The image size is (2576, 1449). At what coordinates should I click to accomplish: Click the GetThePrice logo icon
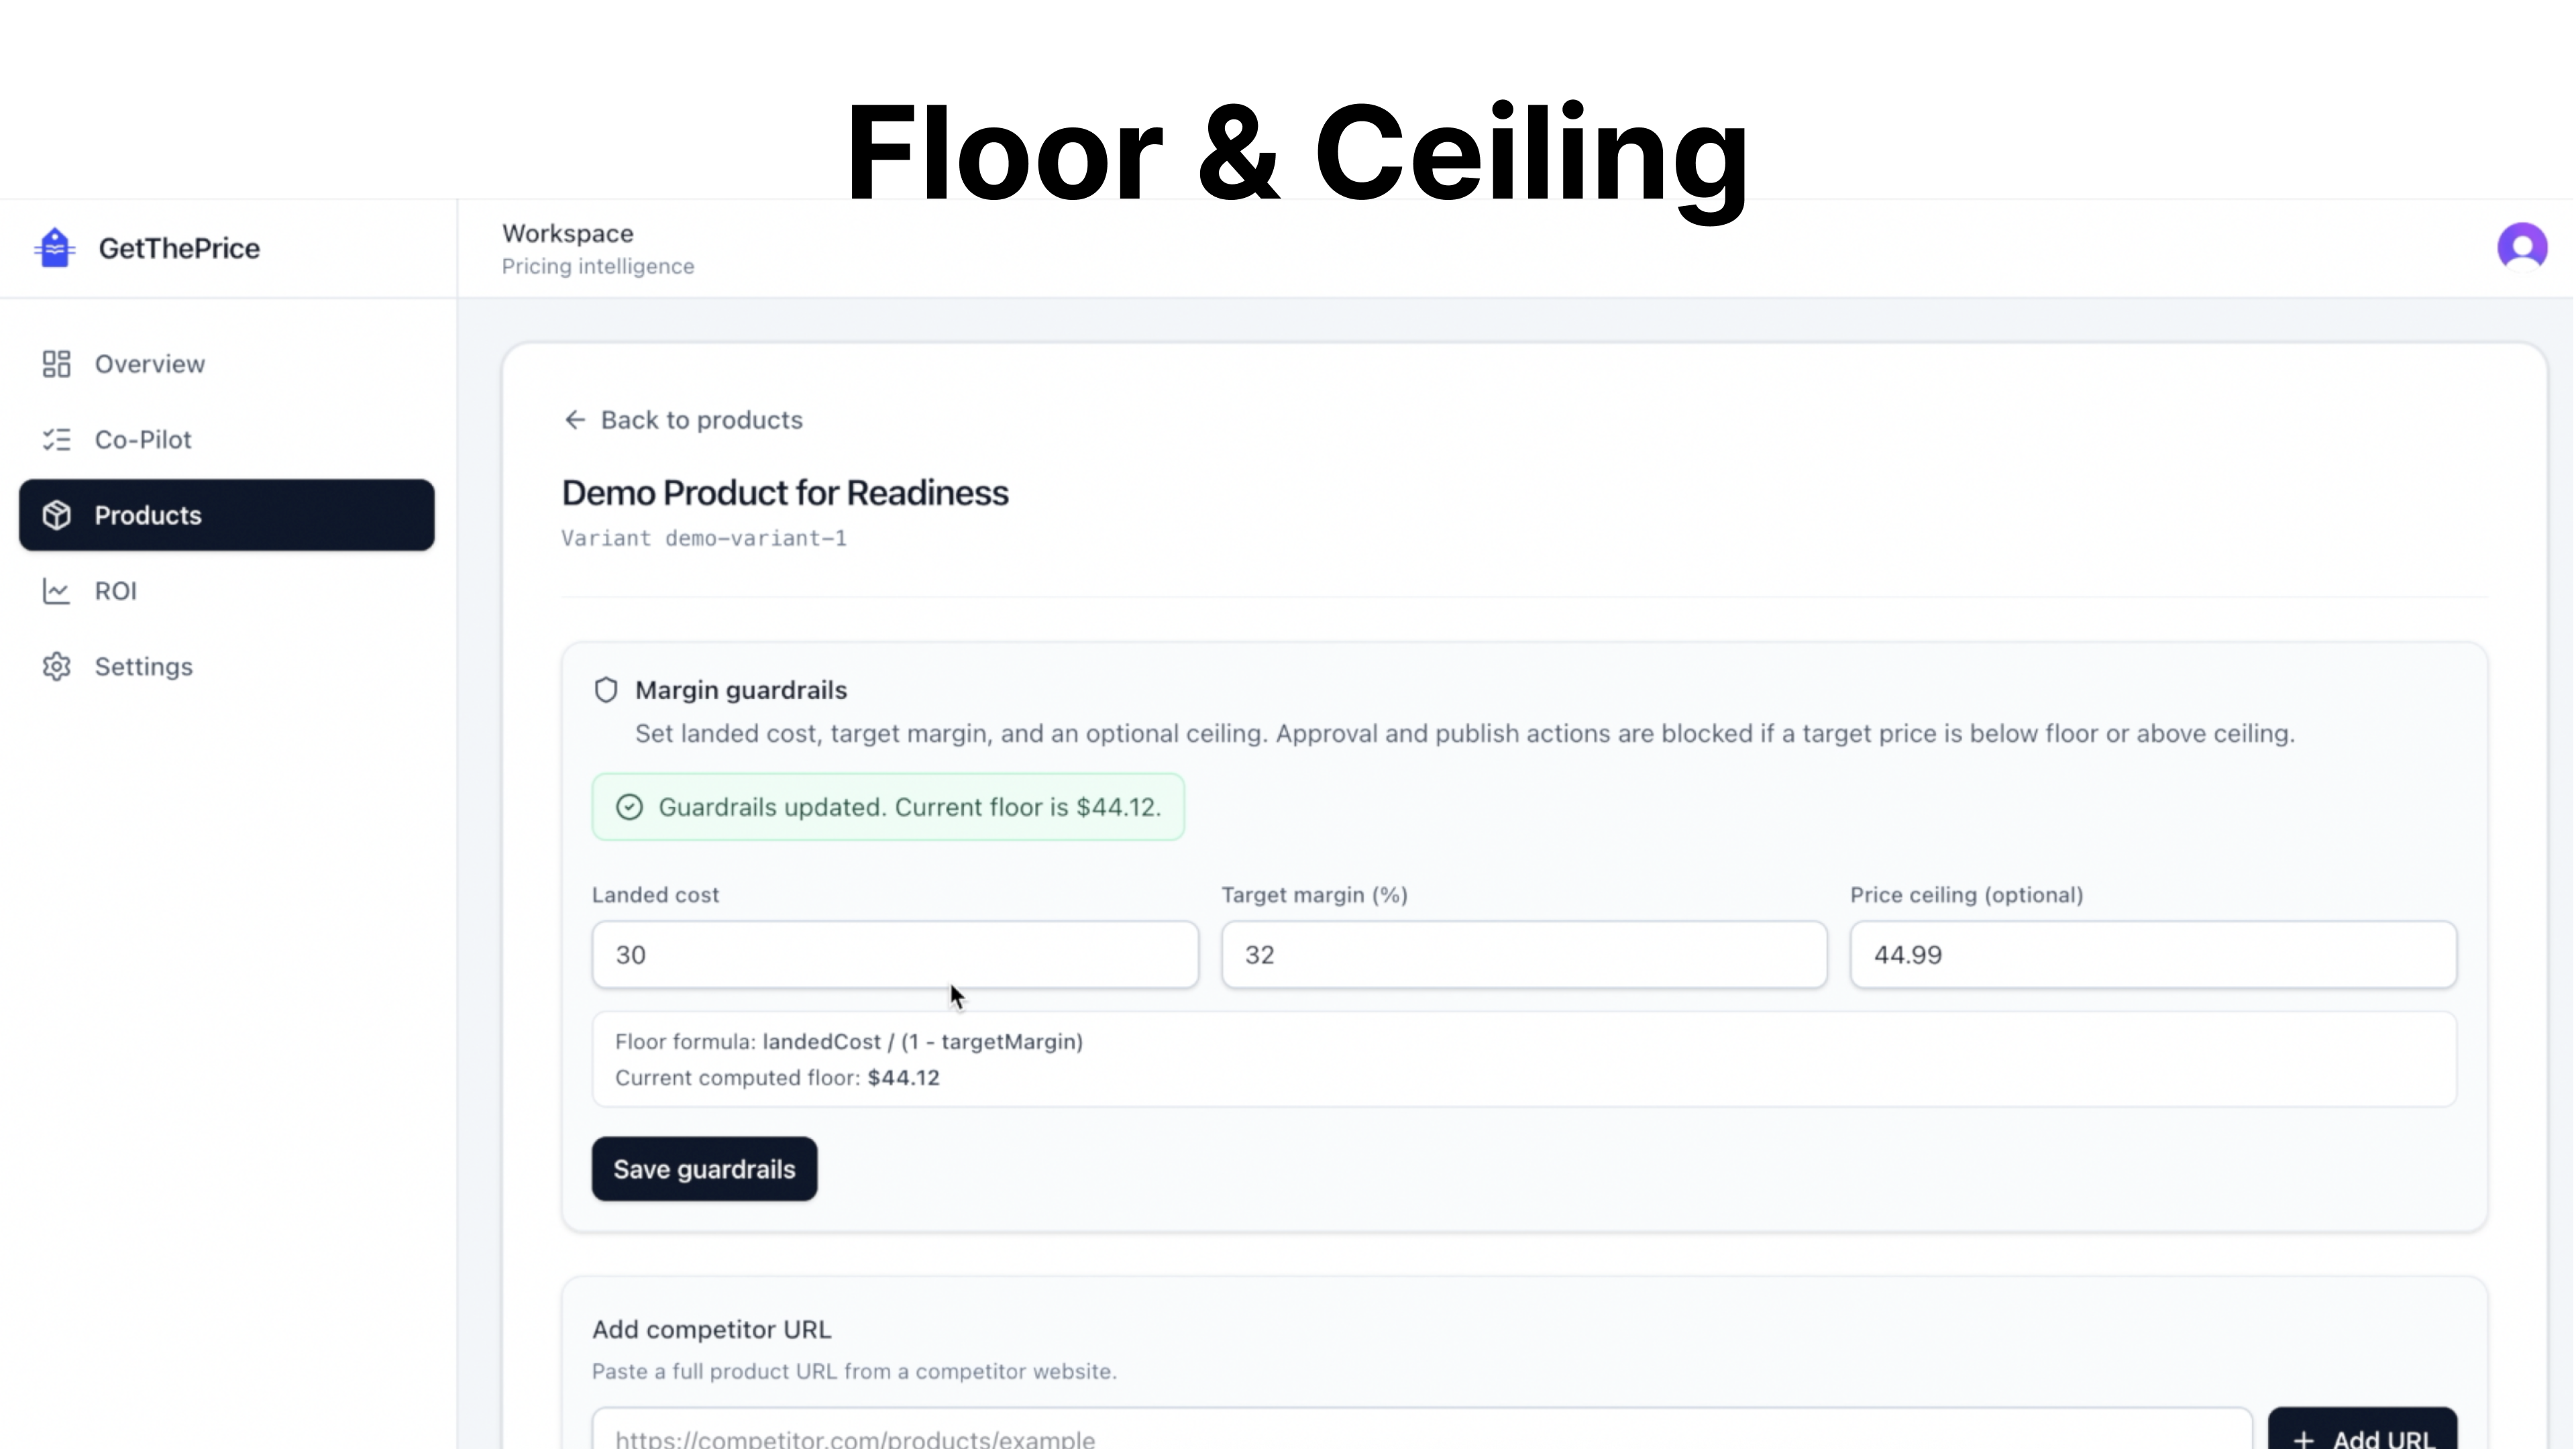(55, 248)
